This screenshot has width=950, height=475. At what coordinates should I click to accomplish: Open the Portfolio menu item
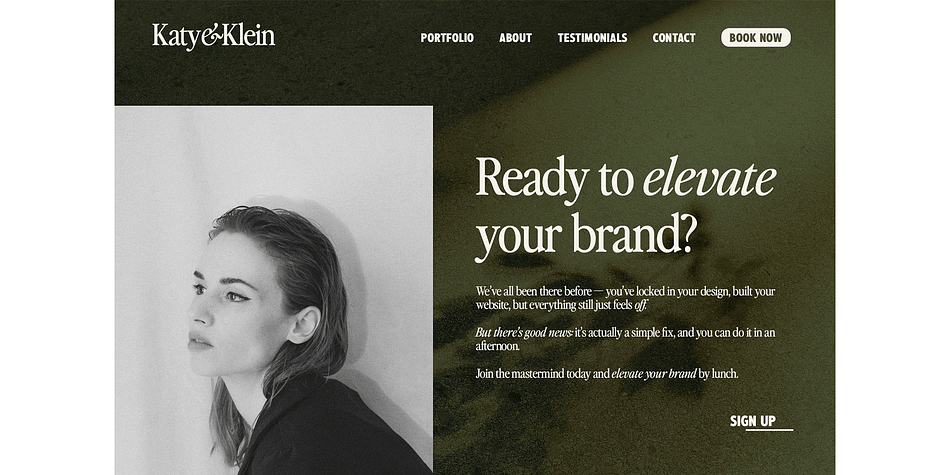pos(447,38)
